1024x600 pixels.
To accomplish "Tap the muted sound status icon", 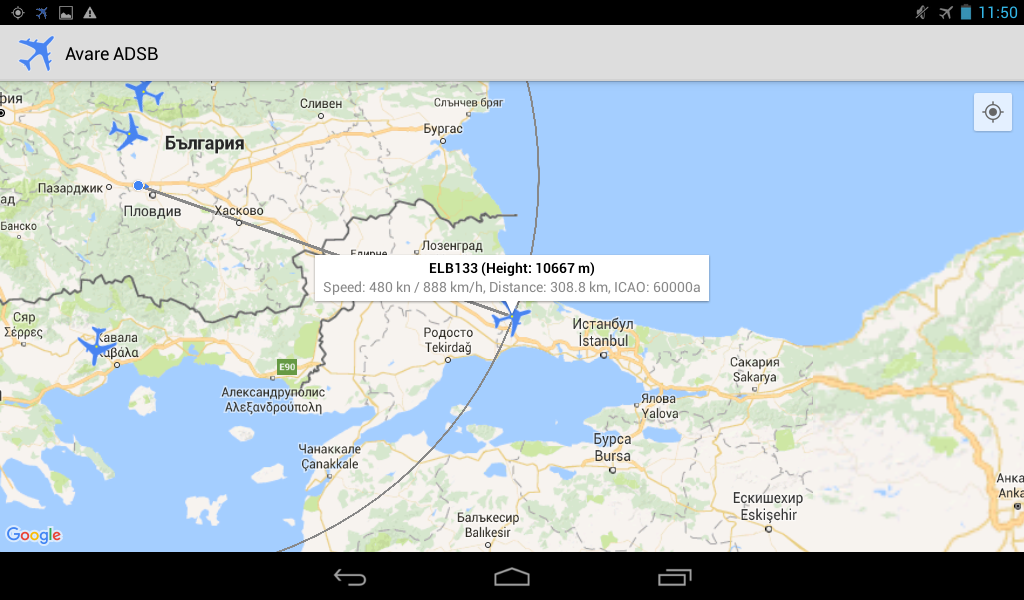I will pos(921,12).
